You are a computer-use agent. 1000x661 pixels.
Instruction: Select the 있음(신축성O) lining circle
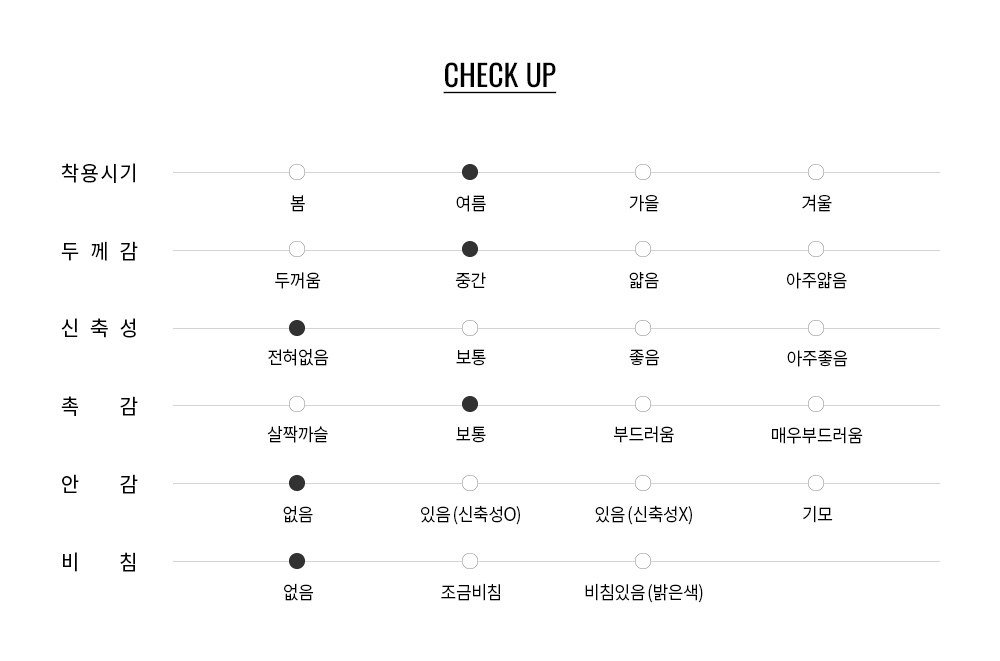470,483
